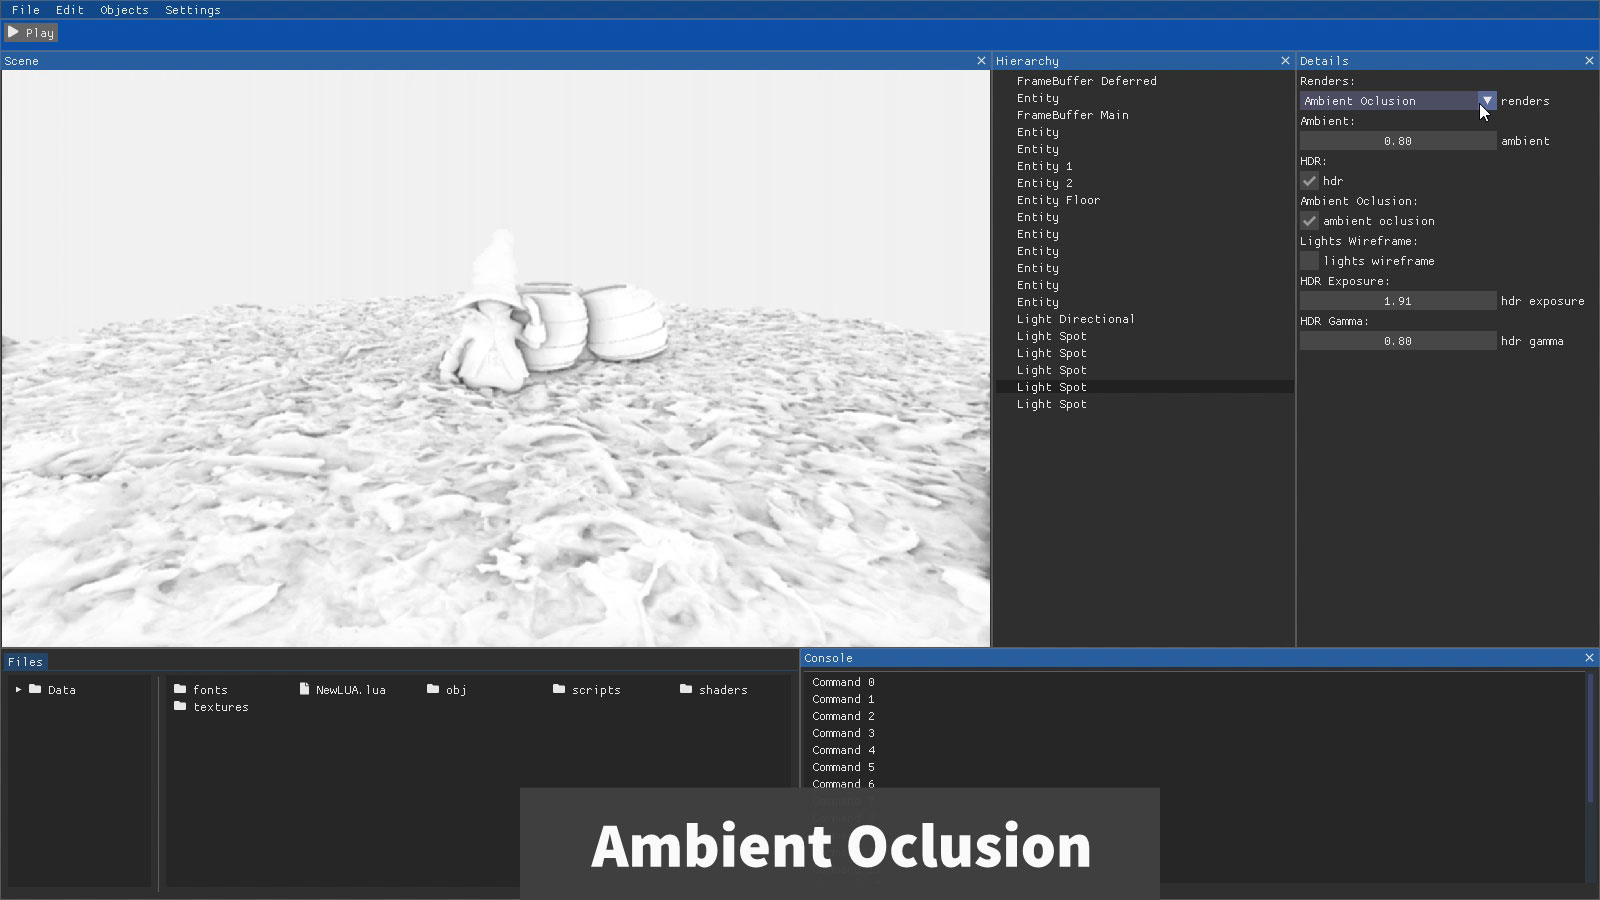
Task: Uncheck the ambient oclusion checkbox
Action: (1309, 221)
